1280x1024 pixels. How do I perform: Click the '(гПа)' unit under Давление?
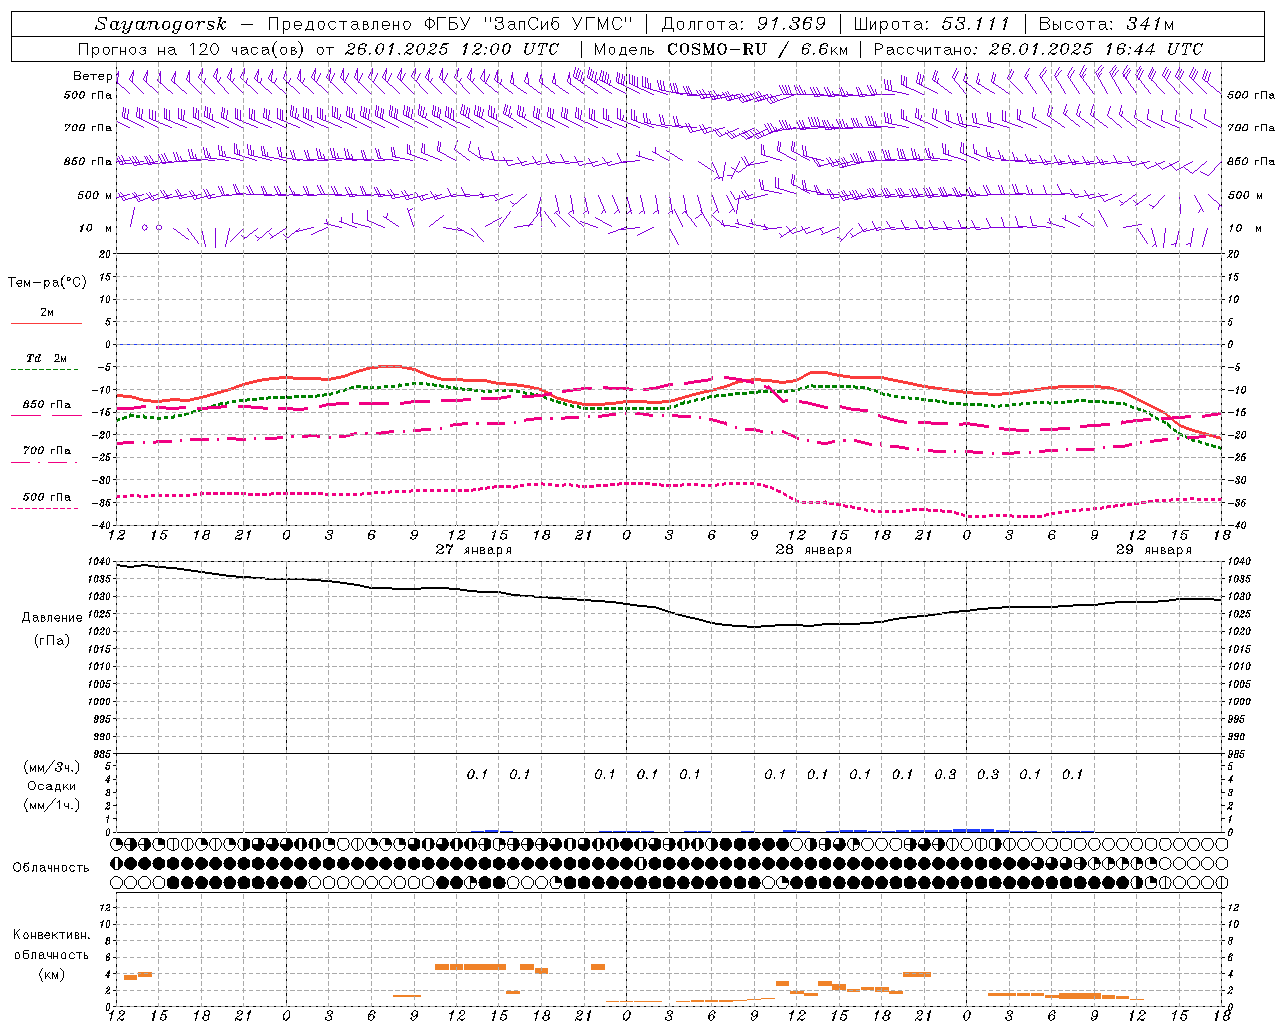tap(52, 641)
